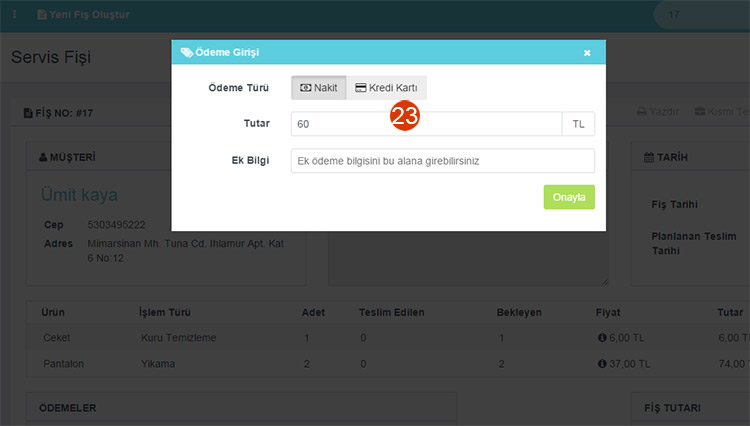Click the Fiş Tarihi label
The height and width of the screenshot is (426, 750).
pyautogui.click(x=674, y=204)
